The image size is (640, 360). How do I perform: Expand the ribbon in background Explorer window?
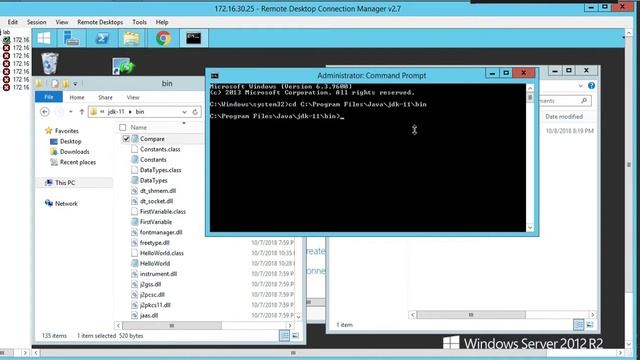(580, 86)
